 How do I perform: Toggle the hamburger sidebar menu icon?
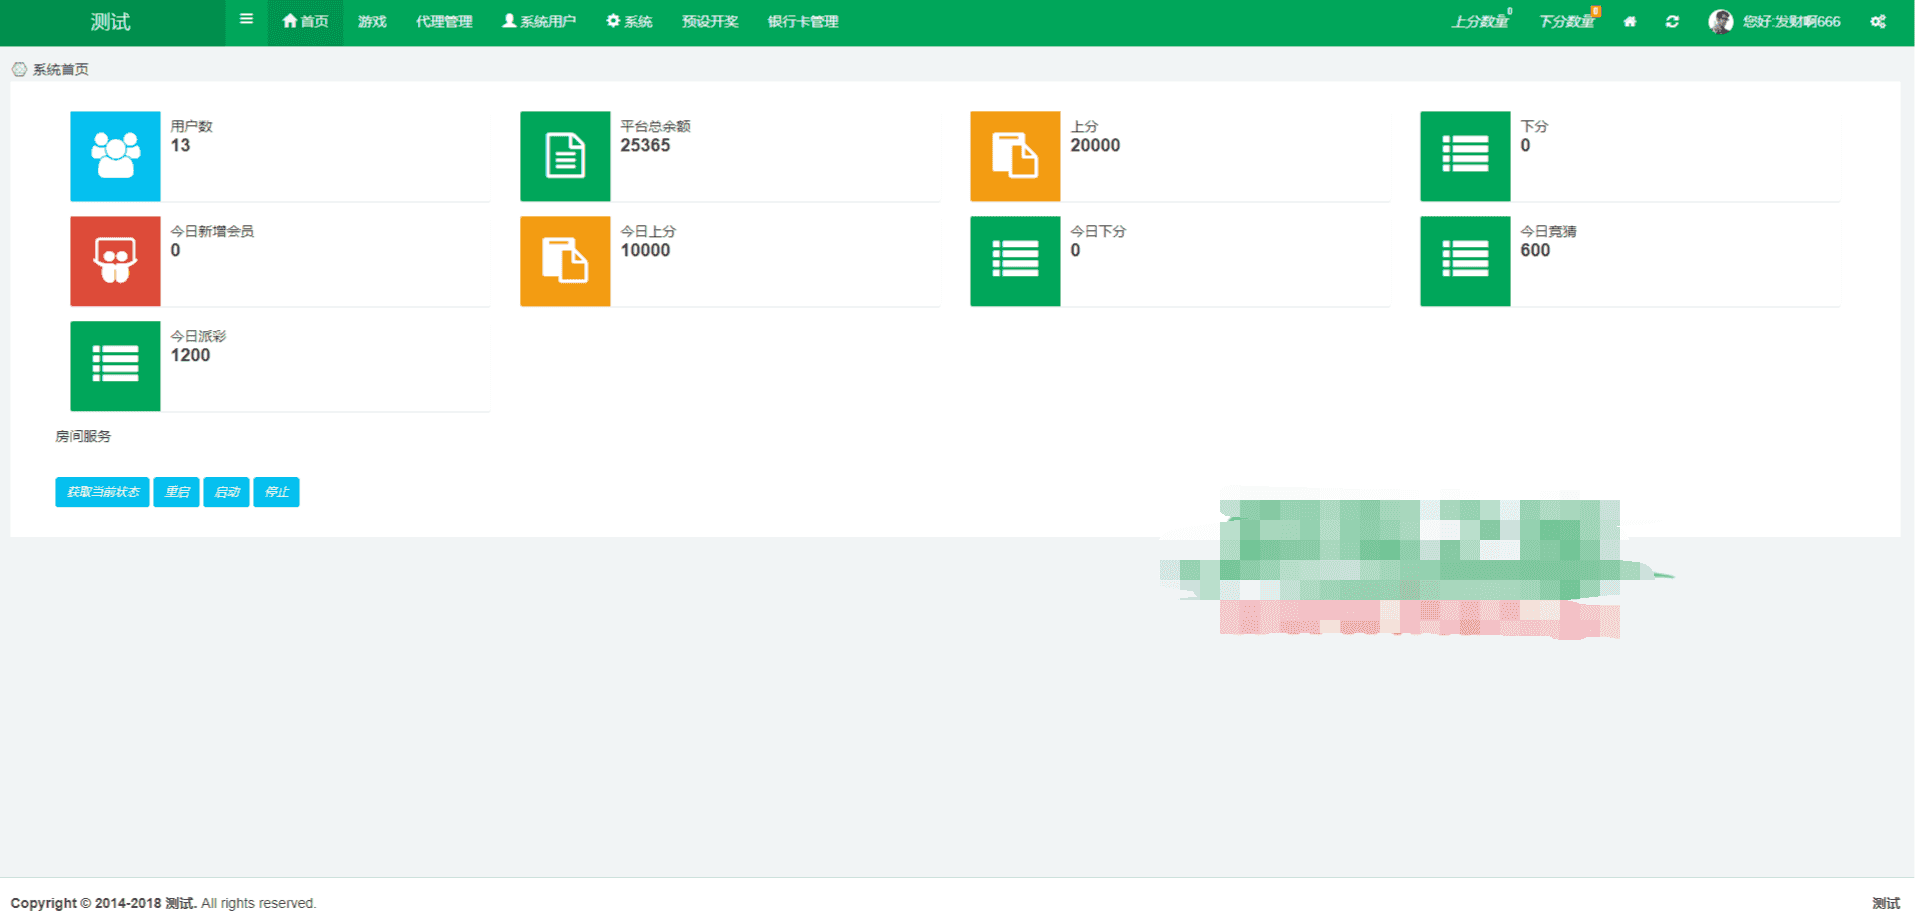pos(246,20)
